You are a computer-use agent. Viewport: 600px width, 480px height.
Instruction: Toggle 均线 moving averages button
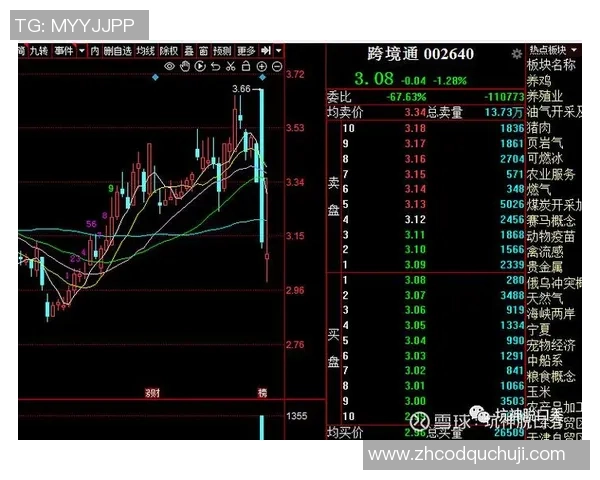(x=146, y=51)
